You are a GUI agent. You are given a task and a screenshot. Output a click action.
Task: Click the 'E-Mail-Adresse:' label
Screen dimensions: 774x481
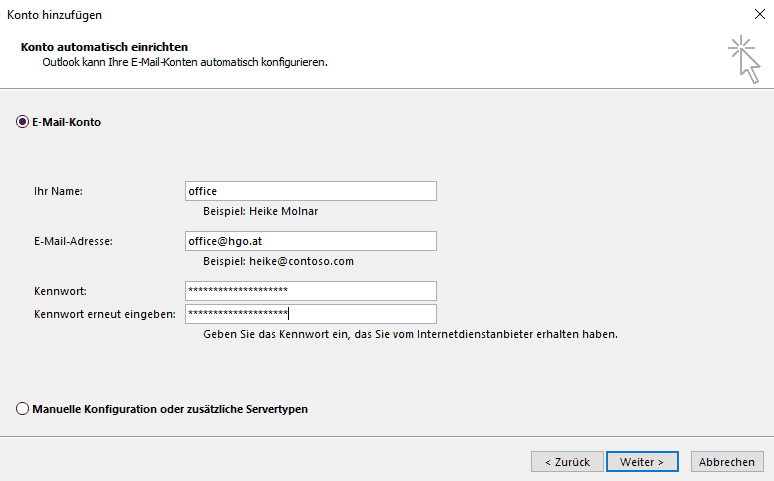[73, 241]
